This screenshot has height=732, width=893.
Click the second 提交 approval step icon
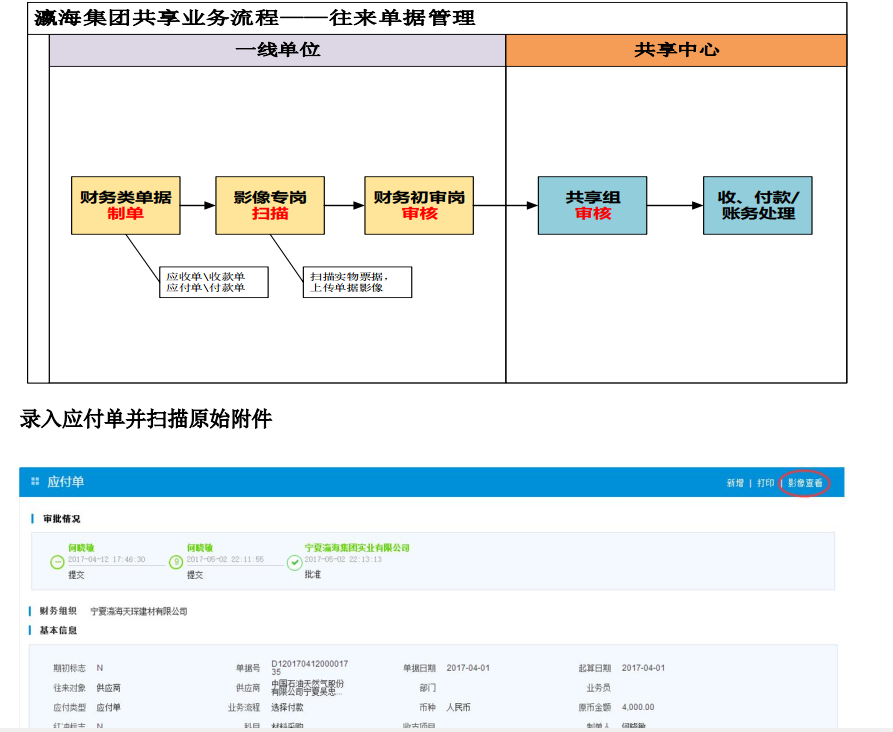point(176,563)
